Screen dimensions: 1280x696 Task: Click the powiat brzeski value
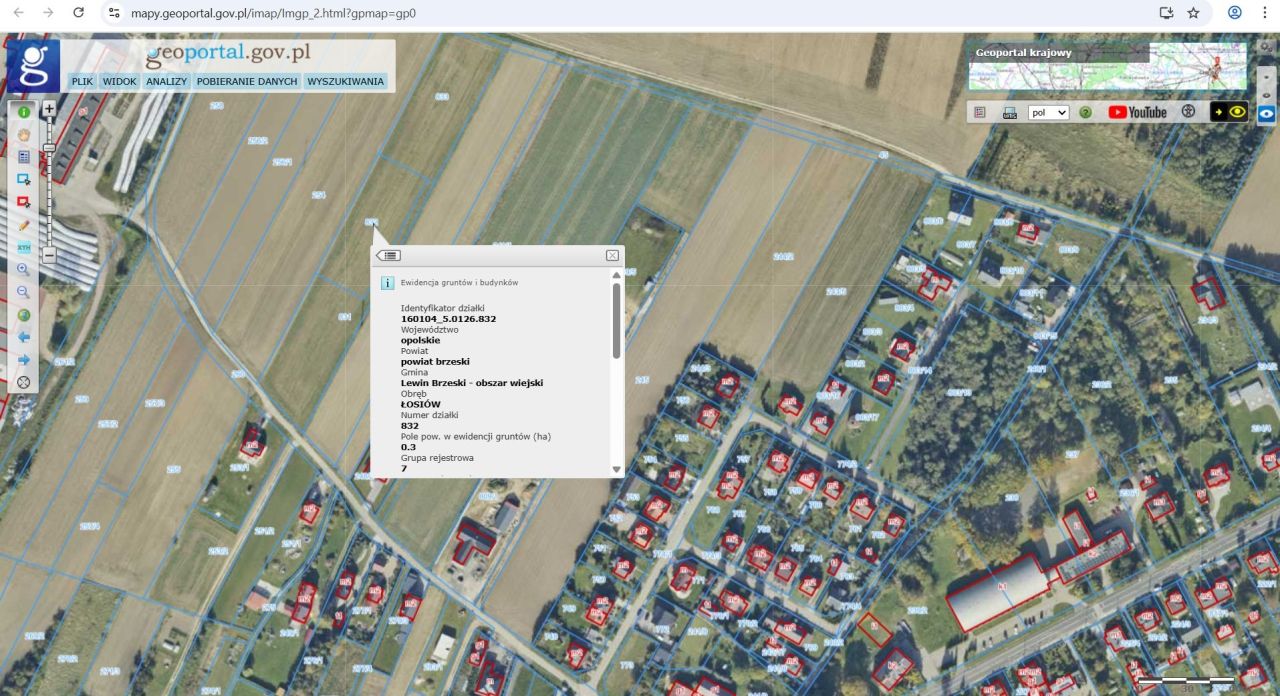(435, 362)
